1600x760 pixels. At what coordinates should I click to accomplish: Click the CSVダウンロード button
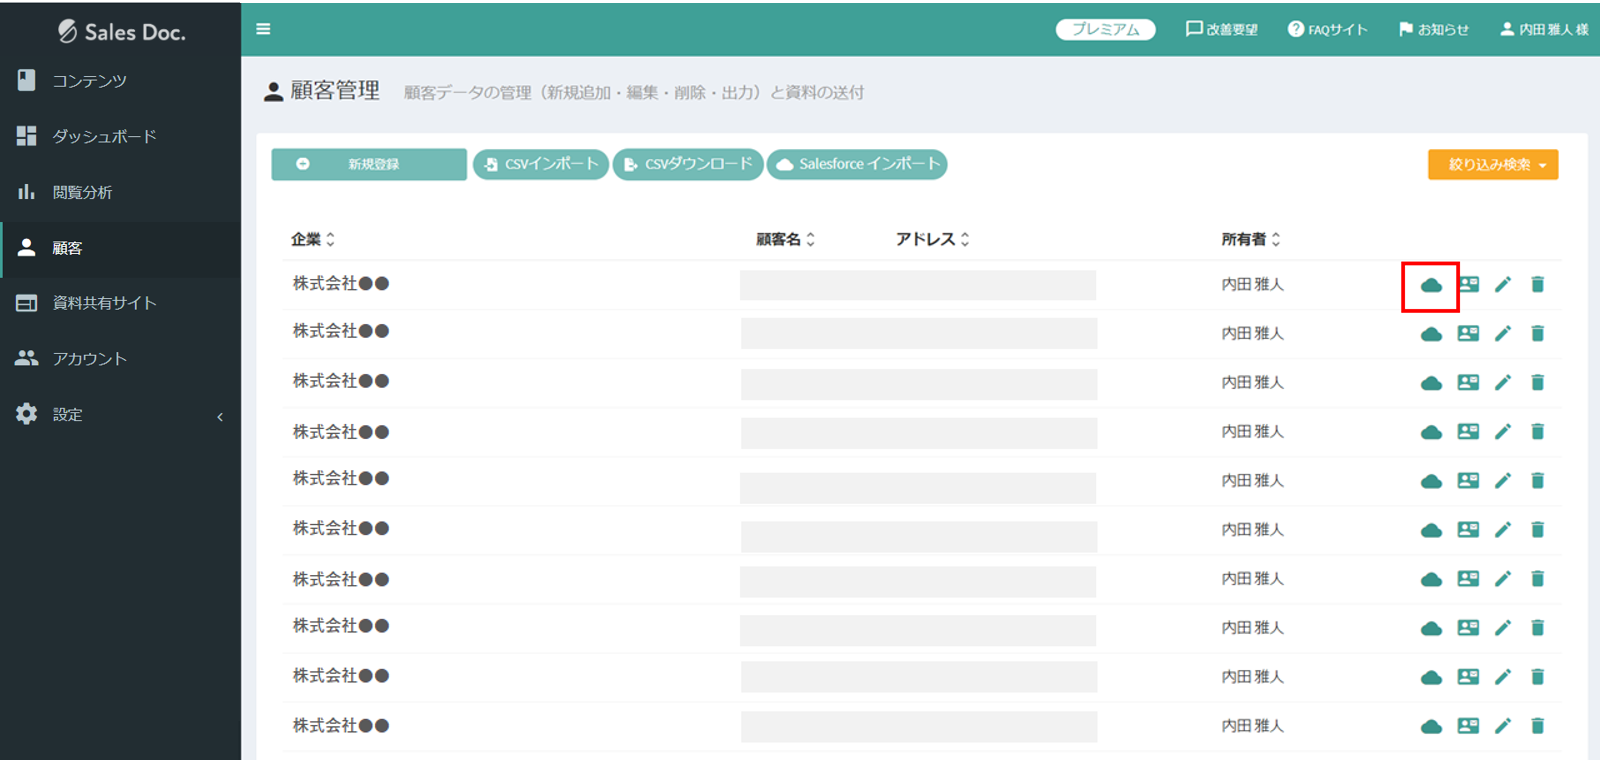688,165
